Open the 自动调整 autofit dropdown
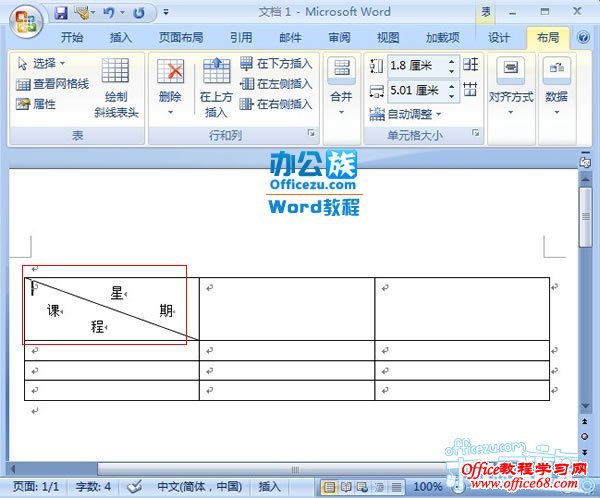The image size is (600, 498). (405, 114)
